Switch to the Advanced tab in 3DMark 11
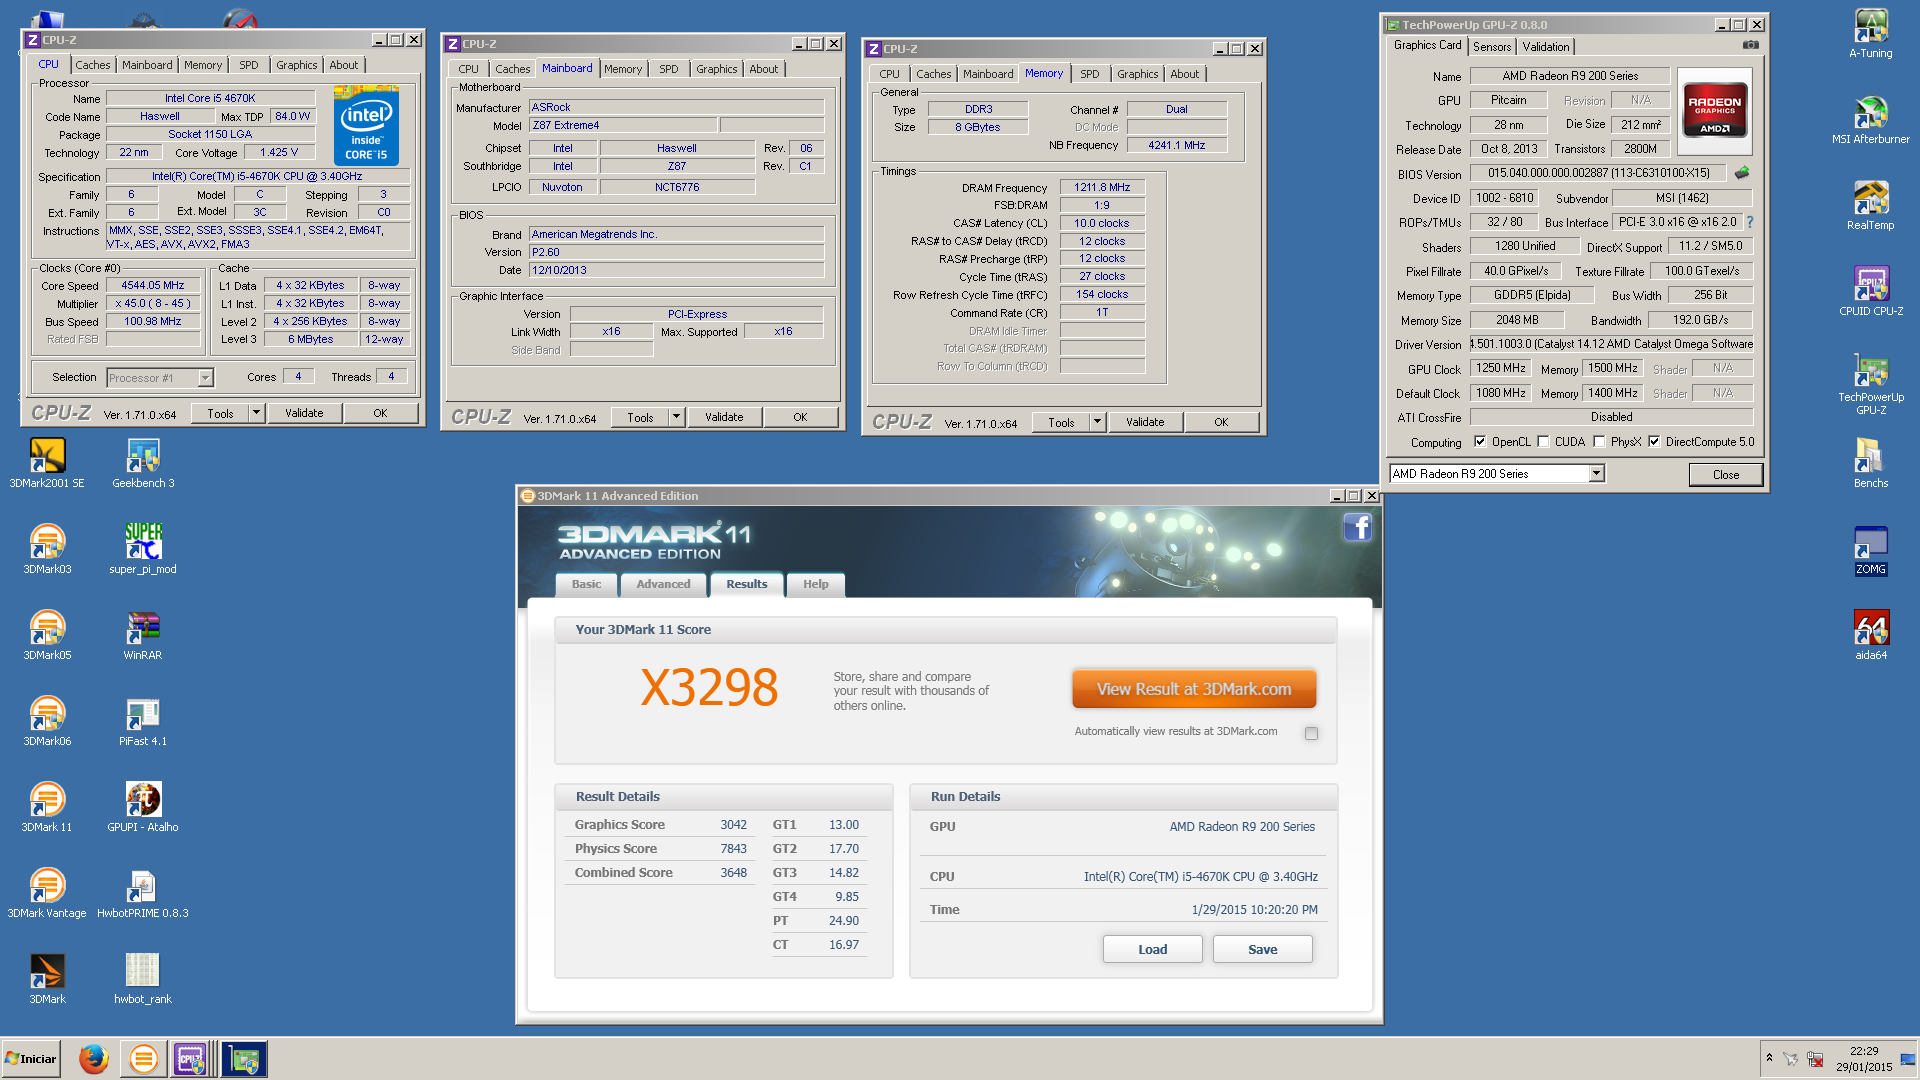This screenshot has height=1080, width=1920. pos(663,584)
